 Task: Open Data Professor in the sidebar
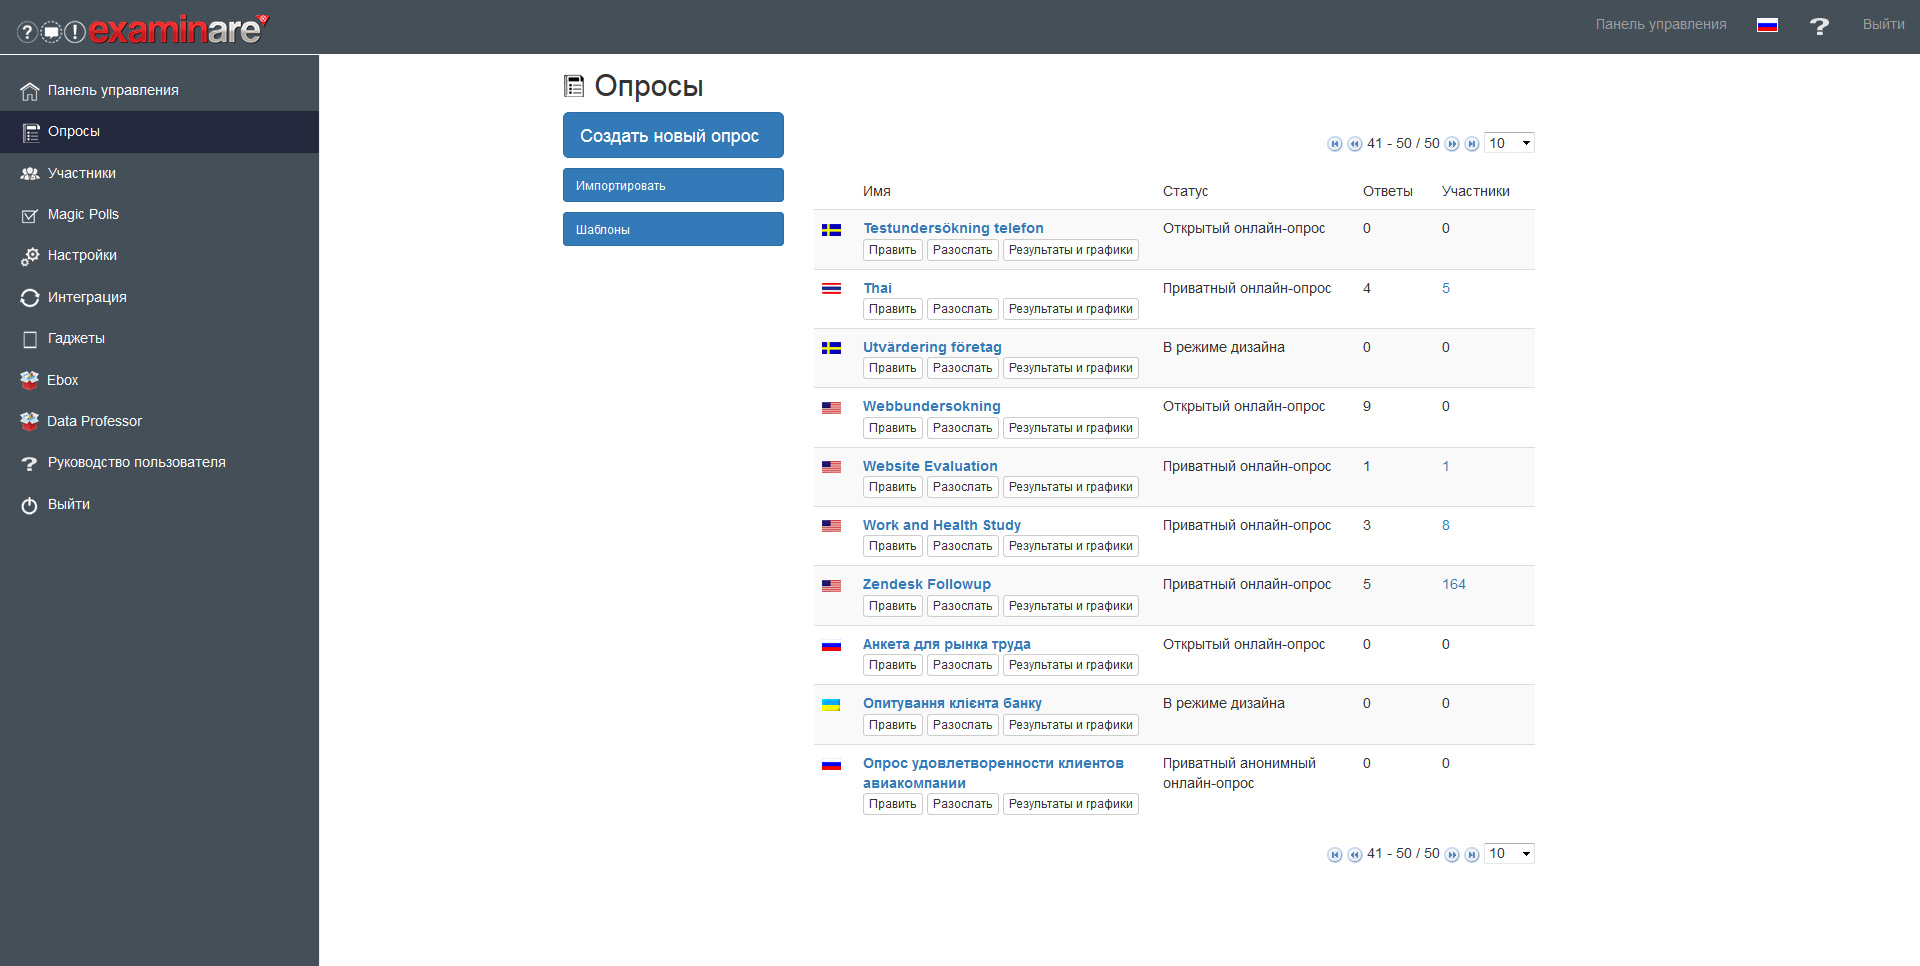pyautogui.click(x=95, y=421)
